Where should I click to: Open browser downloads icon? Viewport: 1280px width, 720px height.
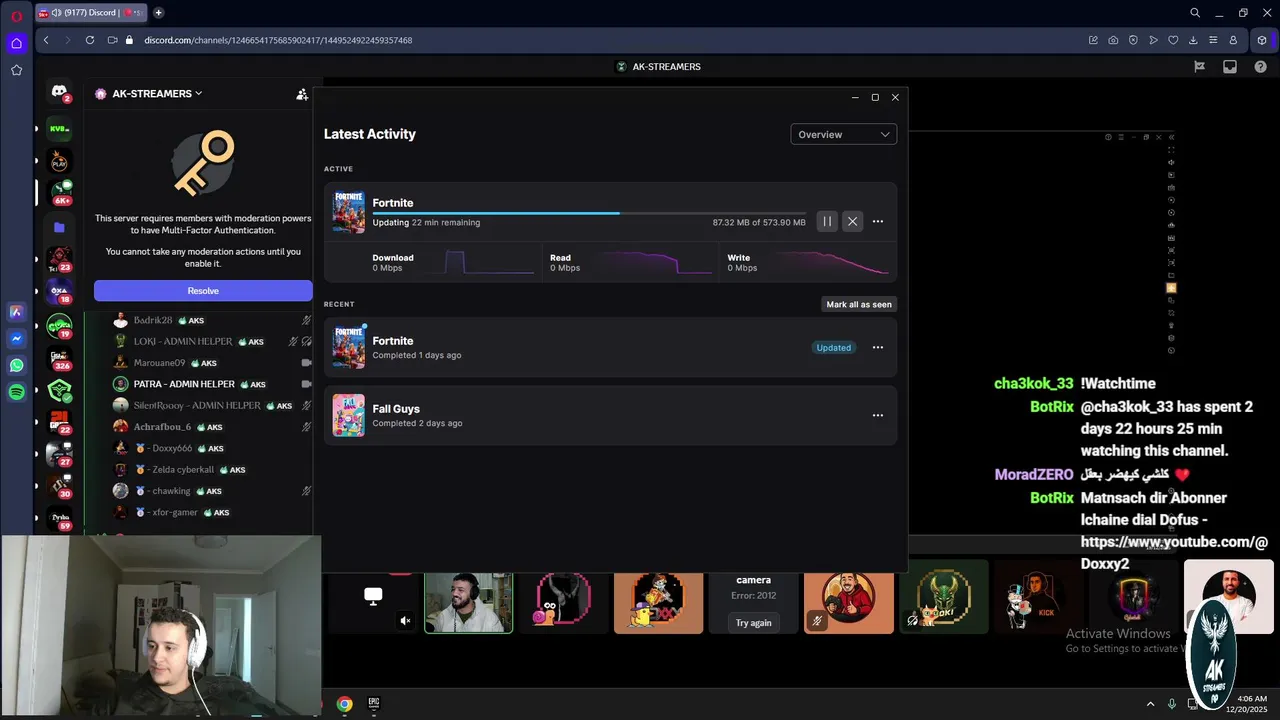tap(1193, 40)
